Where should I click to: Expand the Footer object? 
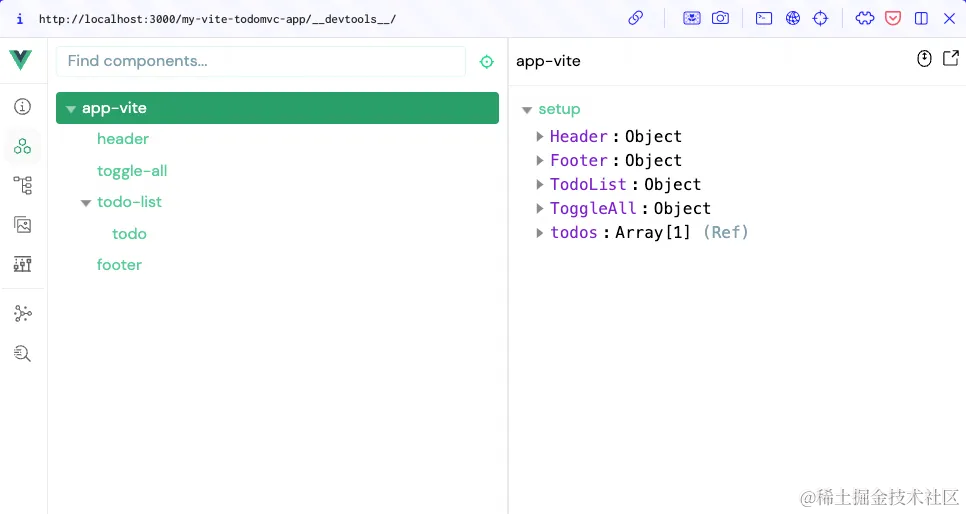(x=540, y=160)
